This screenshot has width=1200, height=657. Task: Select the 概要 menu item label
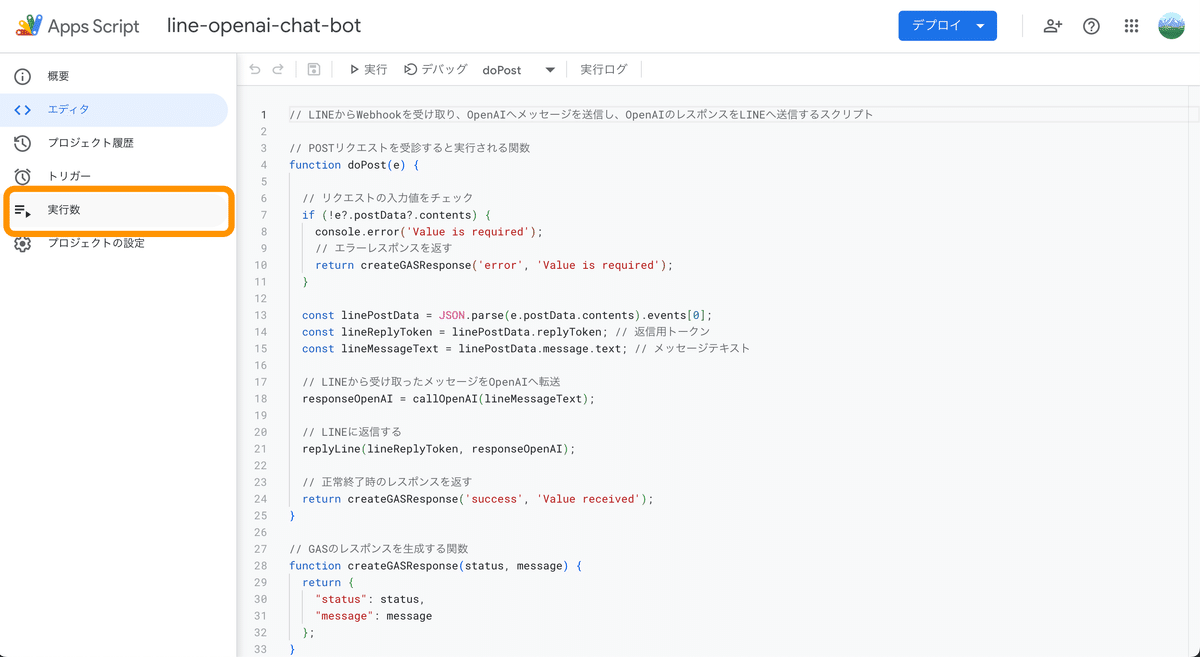pyautogui.click(x=59, y=76)
